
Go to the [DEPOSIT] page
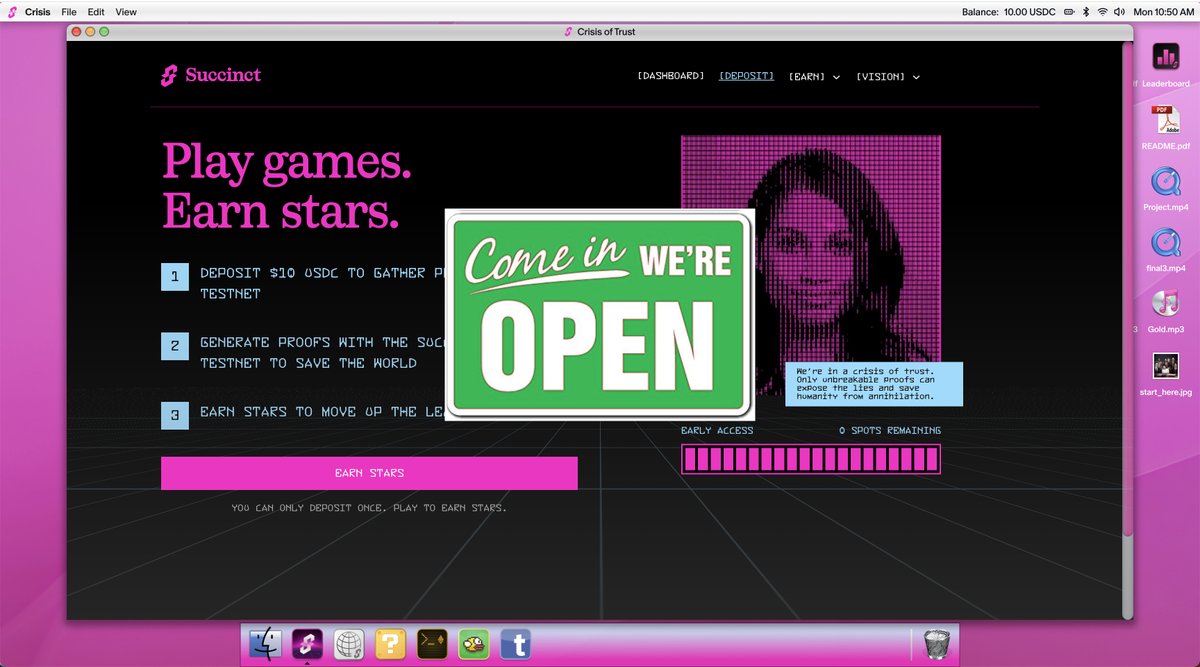tap(746, 76)
